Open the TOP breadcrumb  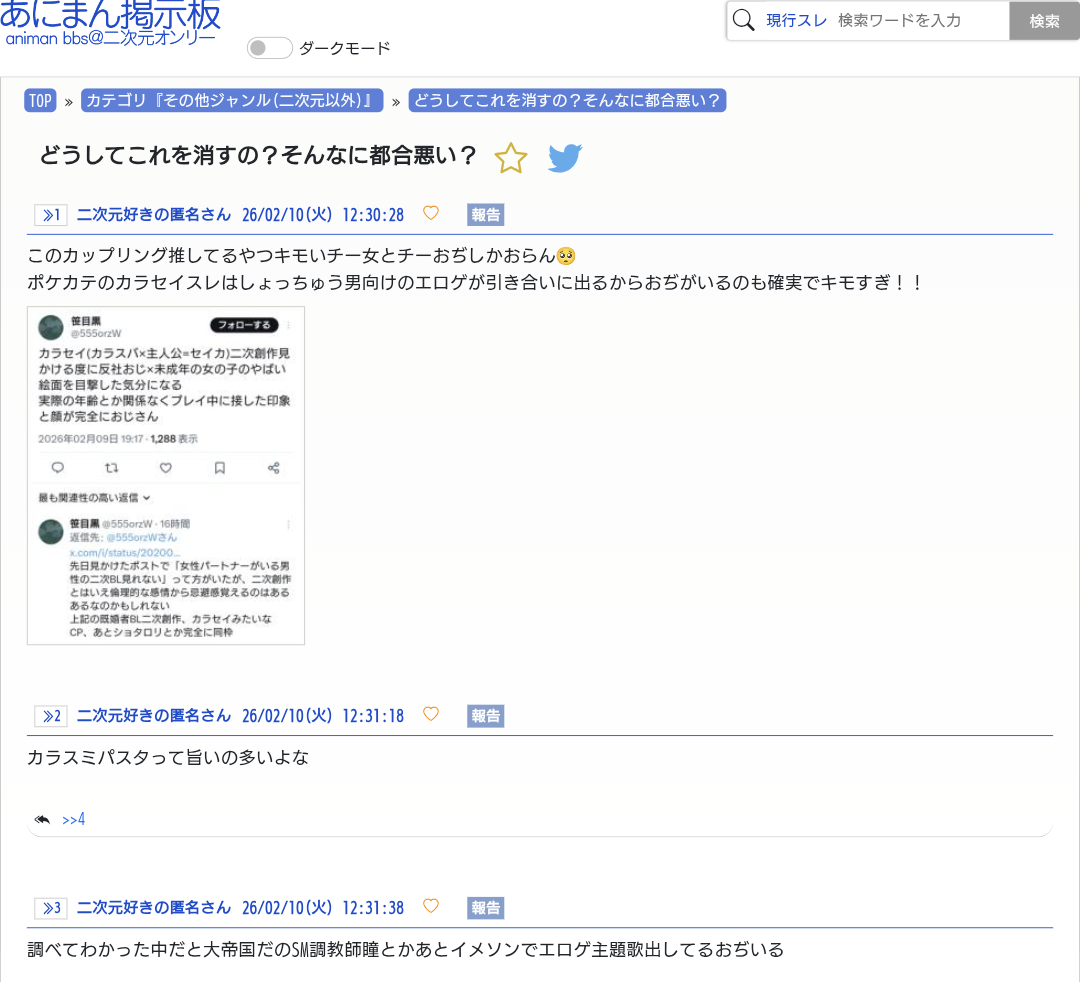[x=40, y=101]
